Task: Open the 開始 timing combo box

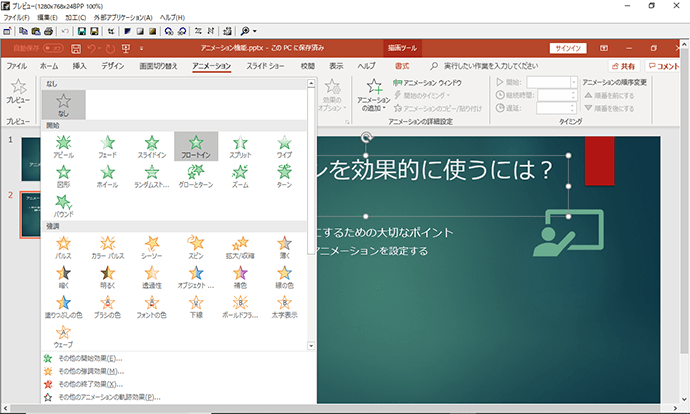Action: click(552, 82)
